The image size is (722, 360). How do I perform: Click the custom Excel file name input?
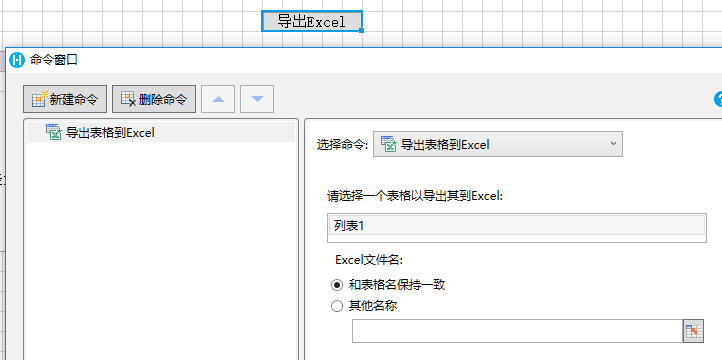[517, 331]
